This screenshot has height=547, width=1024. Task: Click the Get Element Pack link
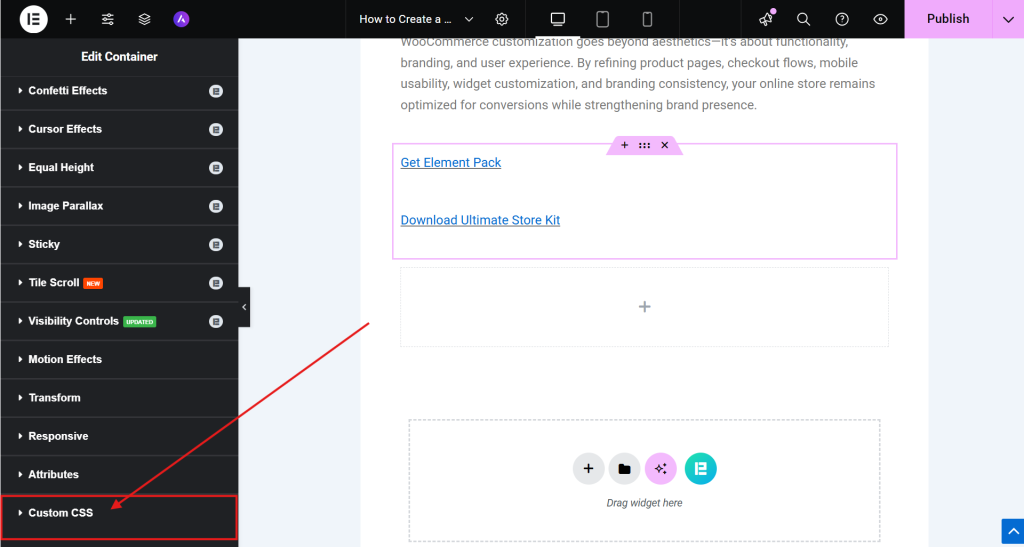point(451,163)
